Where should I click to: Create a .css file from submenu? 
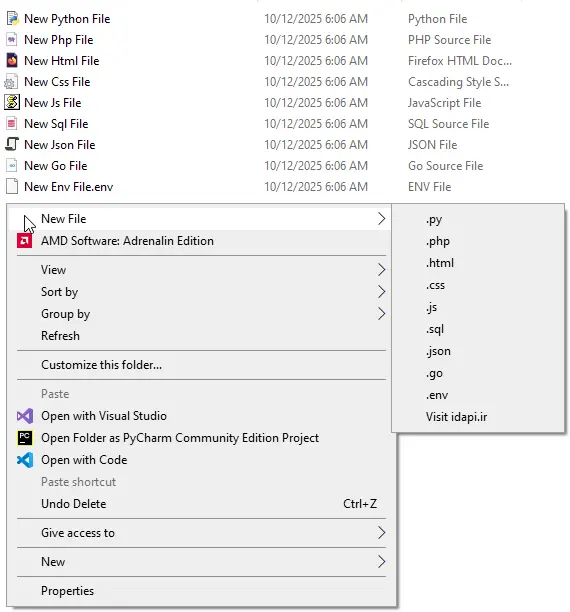click(478, 285)
